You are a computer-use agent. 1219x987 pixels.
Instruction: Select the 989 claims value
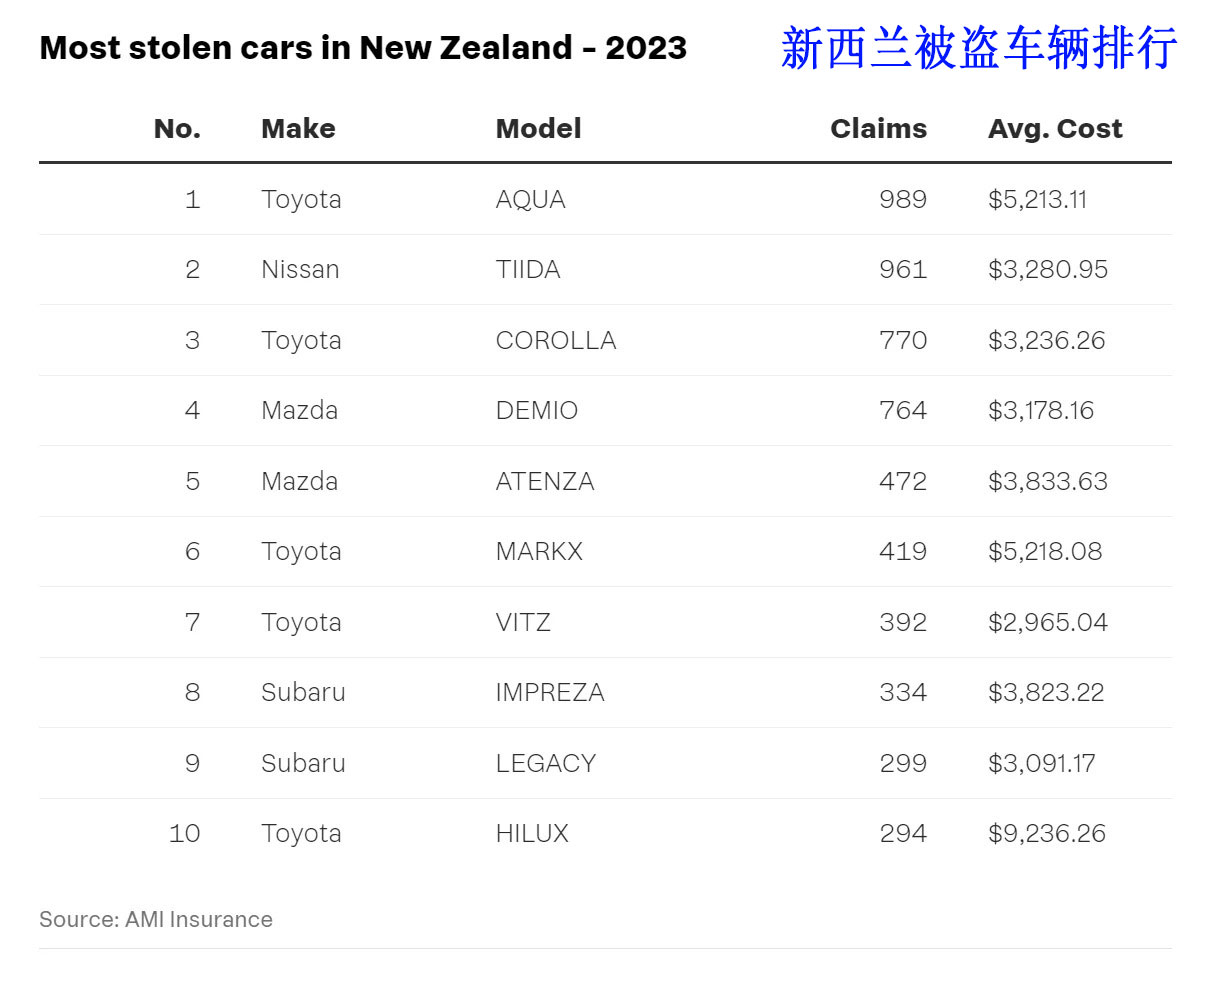pos(902,200)
